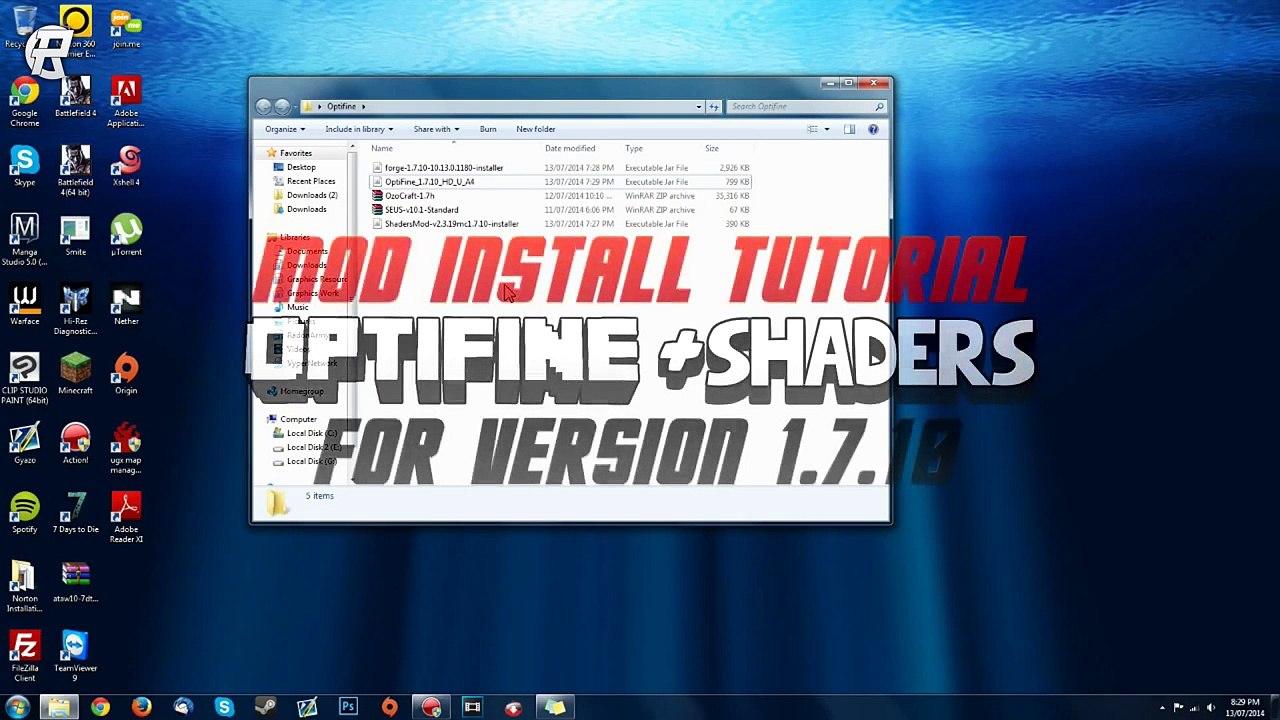Open Downloads (2) in Favorites
The image size is (1280, 720).
(311, 195)
